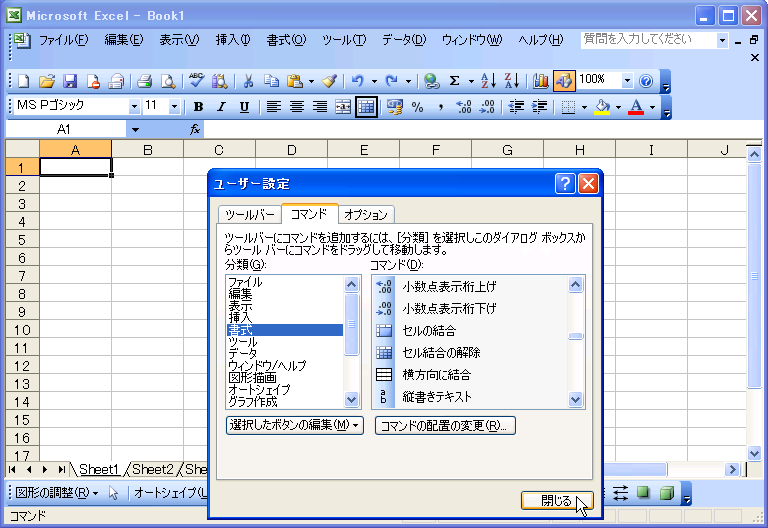Open 図形の調整 drawing menu button
Image resolution: width=768 pixels, height=528 pixels.
point(57,493)
